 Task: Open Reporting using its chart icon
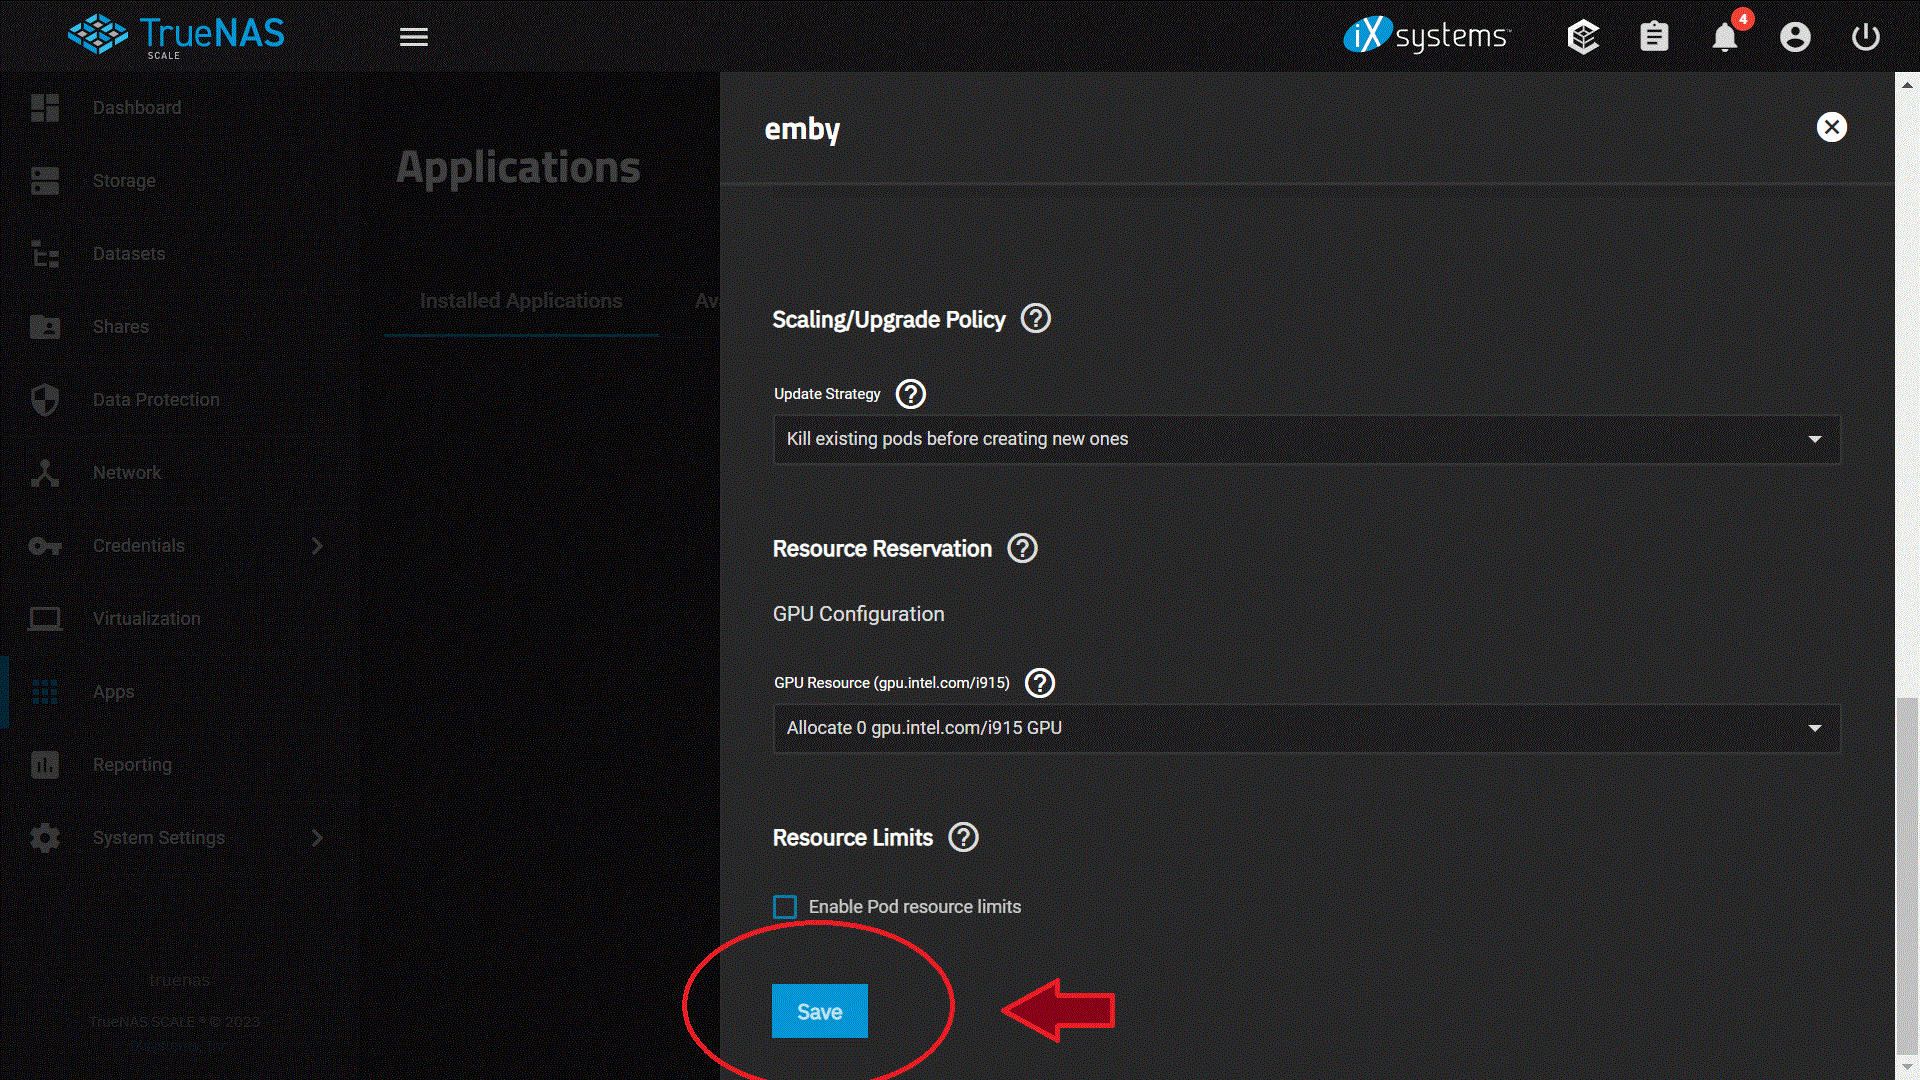(45, 765)
